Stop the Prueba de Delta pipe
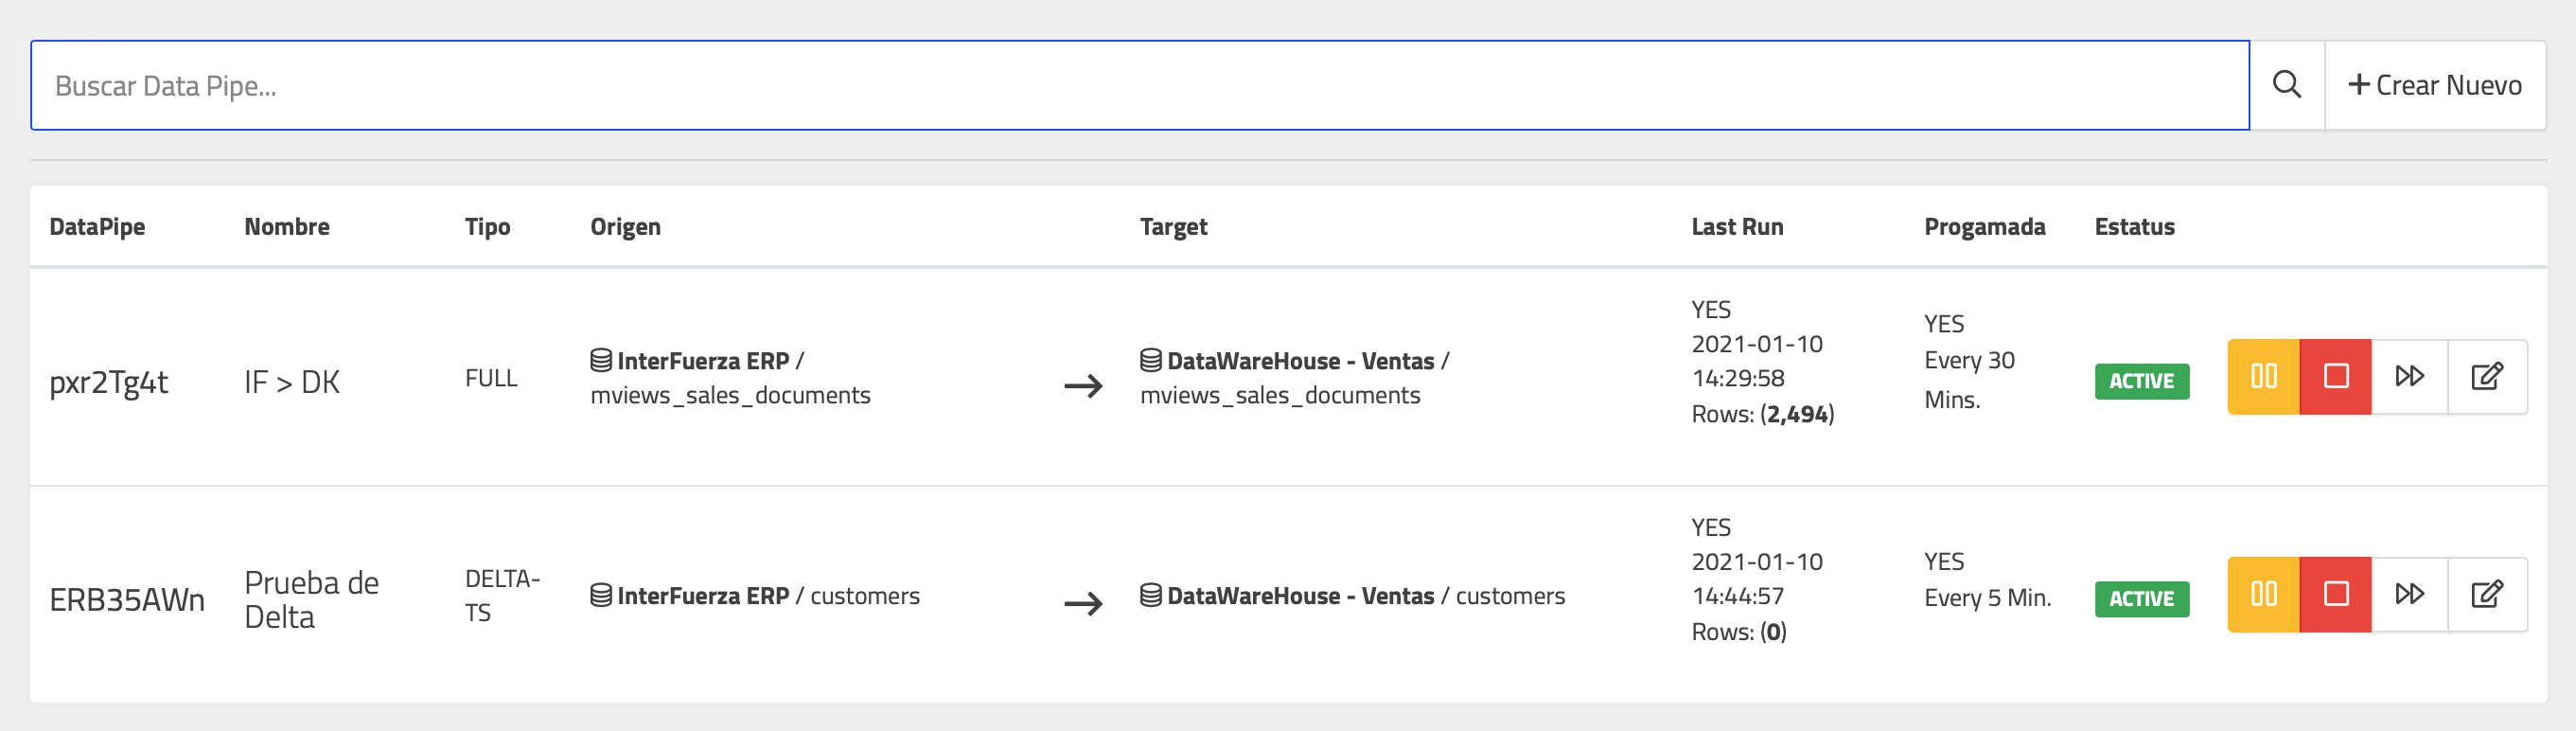Viewport: 2576px width, 731px height. [2335, 595]
